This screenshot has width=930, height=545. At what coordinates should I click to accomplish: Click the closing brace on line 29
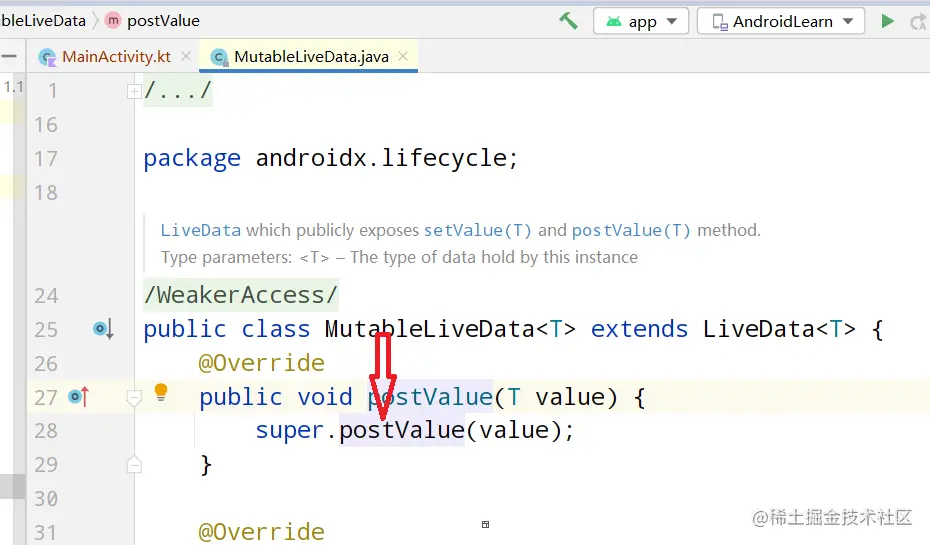[x=206, y=464]
